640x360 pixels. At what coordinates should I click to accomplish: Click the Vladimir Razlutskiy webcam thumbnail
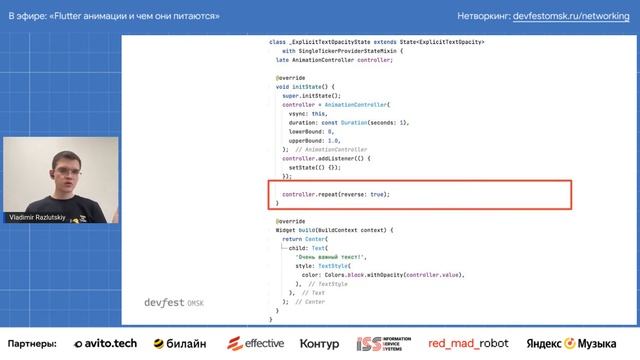click(x=61, y=180)
